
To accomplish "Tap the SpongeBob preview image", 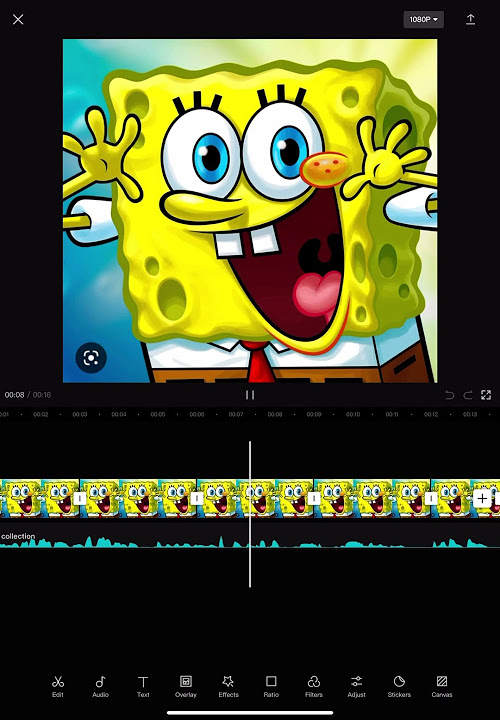I will 250,211.
